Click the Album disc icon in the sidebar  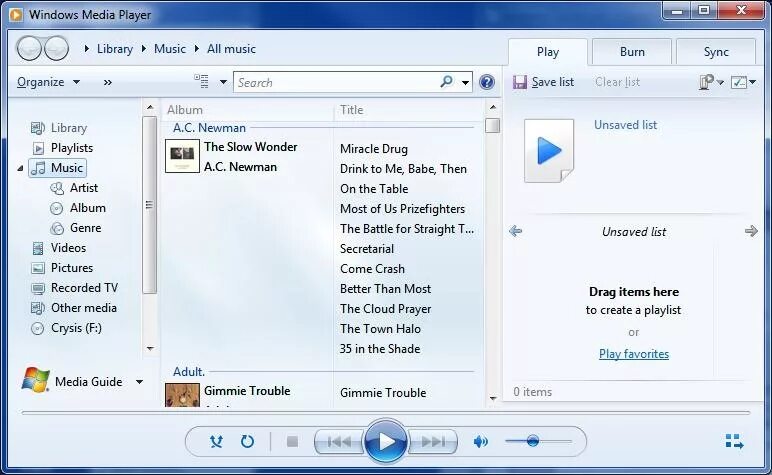tap(57, 208)
